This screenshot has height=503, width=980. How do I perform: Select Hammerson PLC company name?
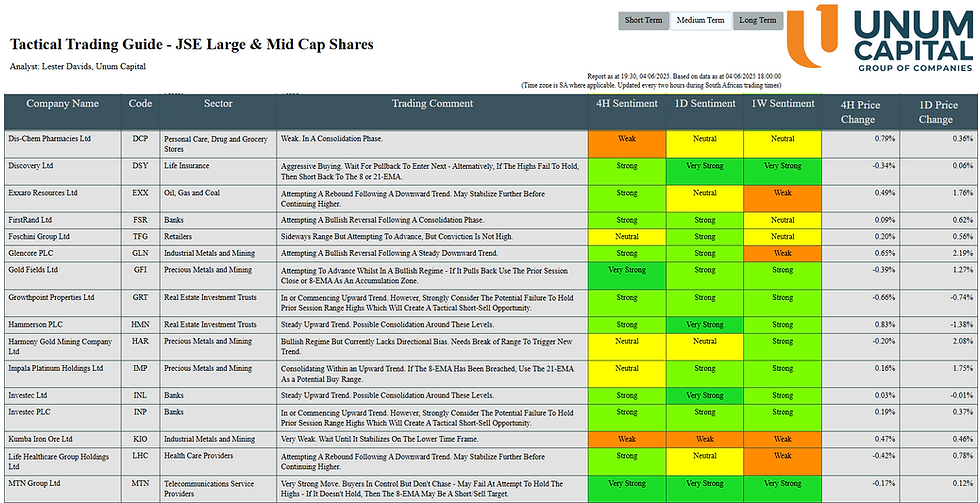click(x=36, y=325)
